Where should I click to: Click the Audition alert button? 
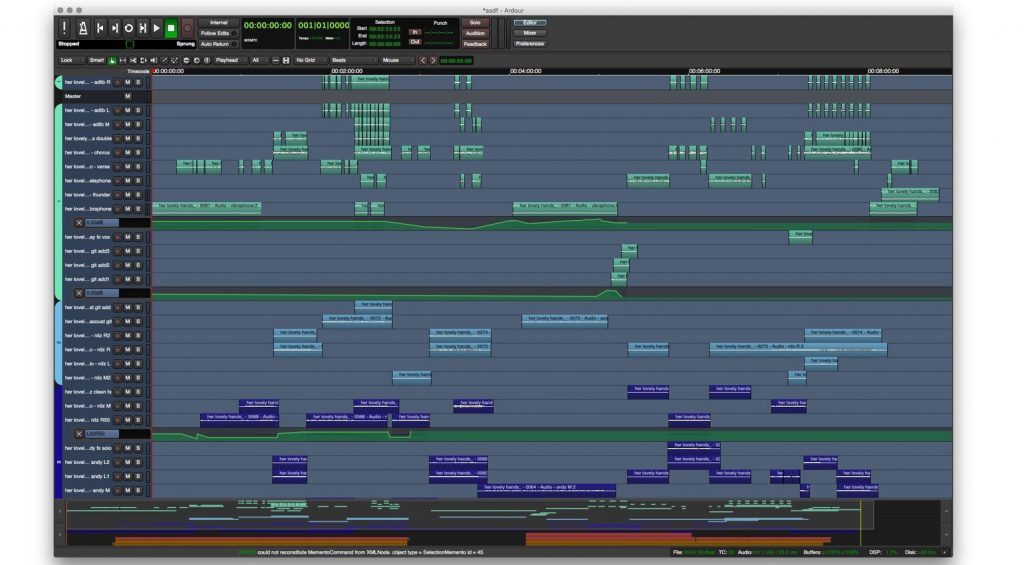pyautogui.click(x=475, y=33)
